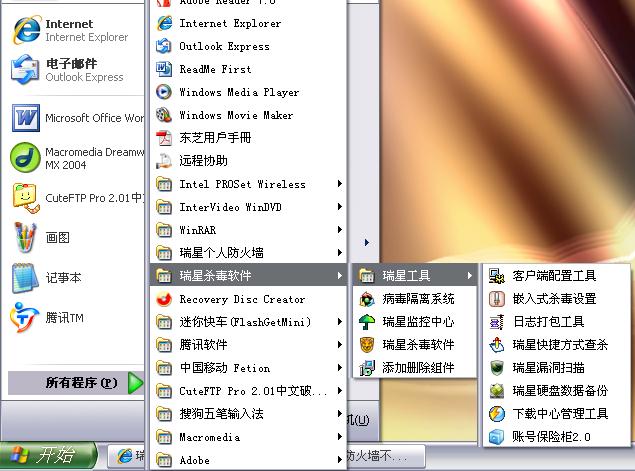This screenshot has height=471, width=635.
Task: Open 东芝用户手册 PDF manual
Action: [248, 138]
